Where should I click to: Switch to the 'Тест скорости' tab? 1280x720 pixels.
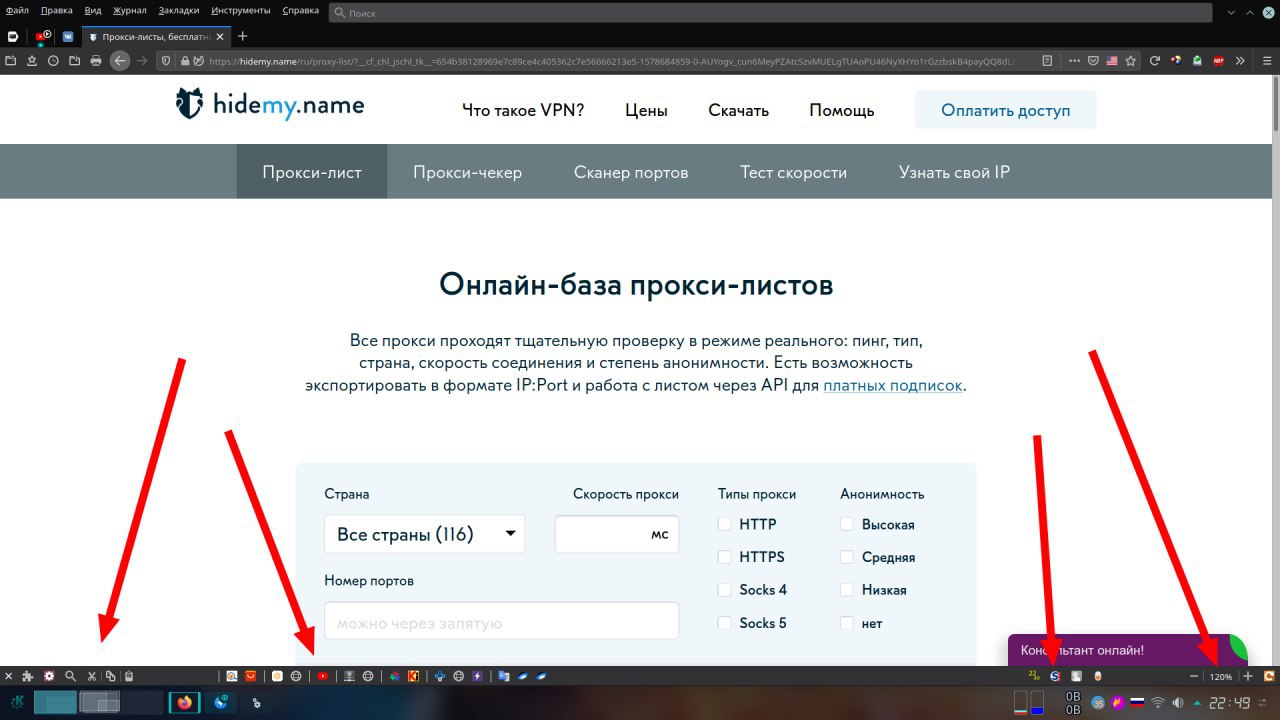[x=793, y=172]
